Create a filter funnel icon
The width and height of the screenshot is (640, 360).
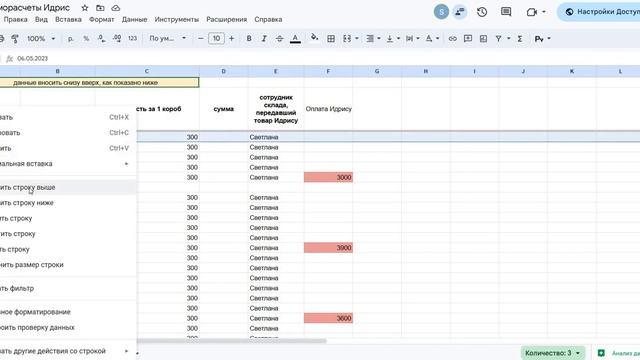[498, 38]
